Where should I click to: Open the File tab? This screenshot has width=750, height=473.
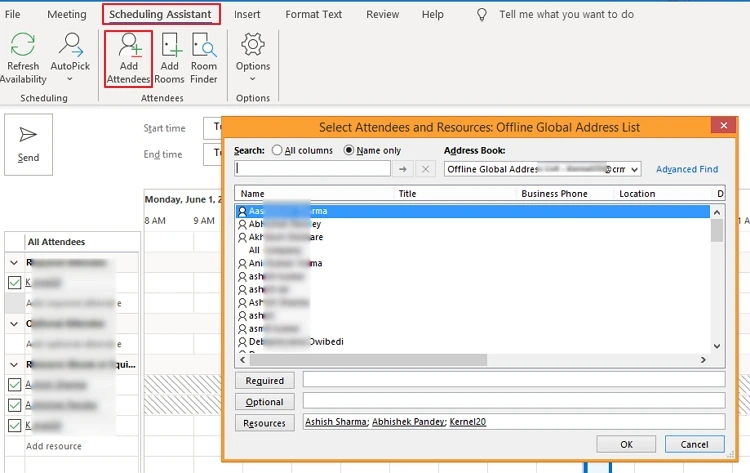12,14
